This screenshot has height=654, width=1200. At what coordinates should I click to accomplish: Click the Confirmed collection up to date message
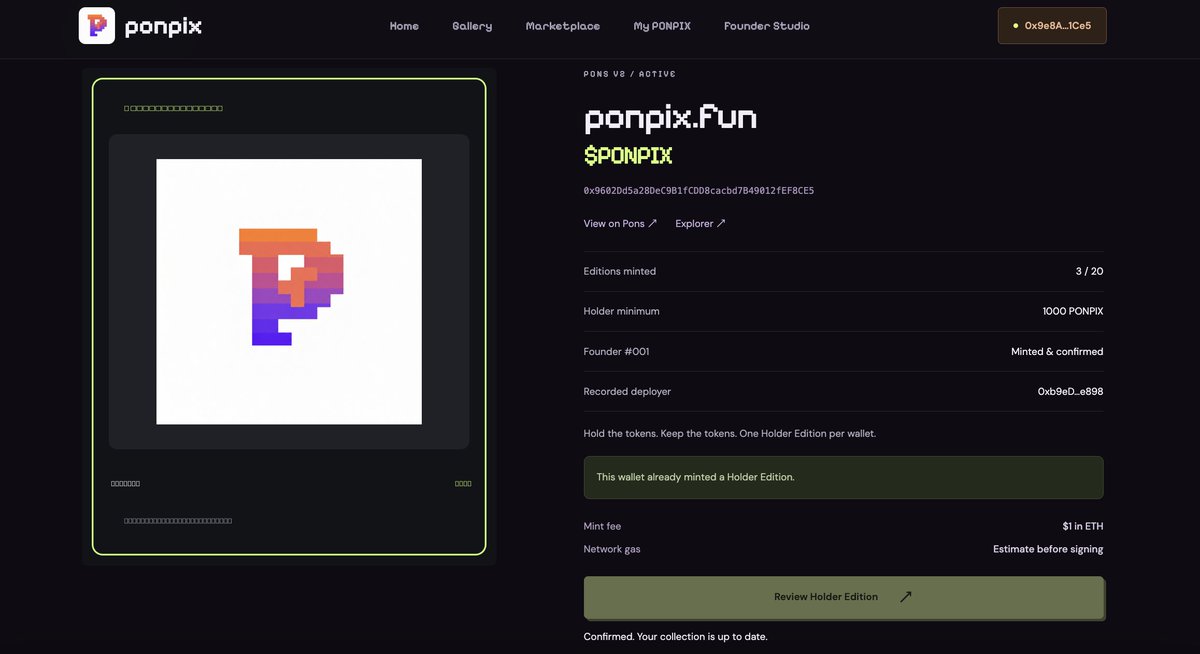[676, 637]
